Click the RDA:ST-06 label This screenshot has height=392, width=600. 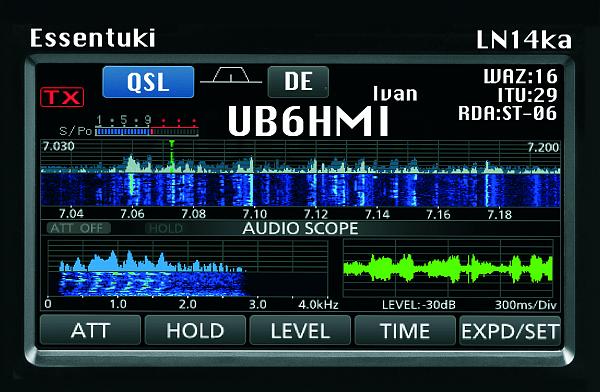[507, 113]
